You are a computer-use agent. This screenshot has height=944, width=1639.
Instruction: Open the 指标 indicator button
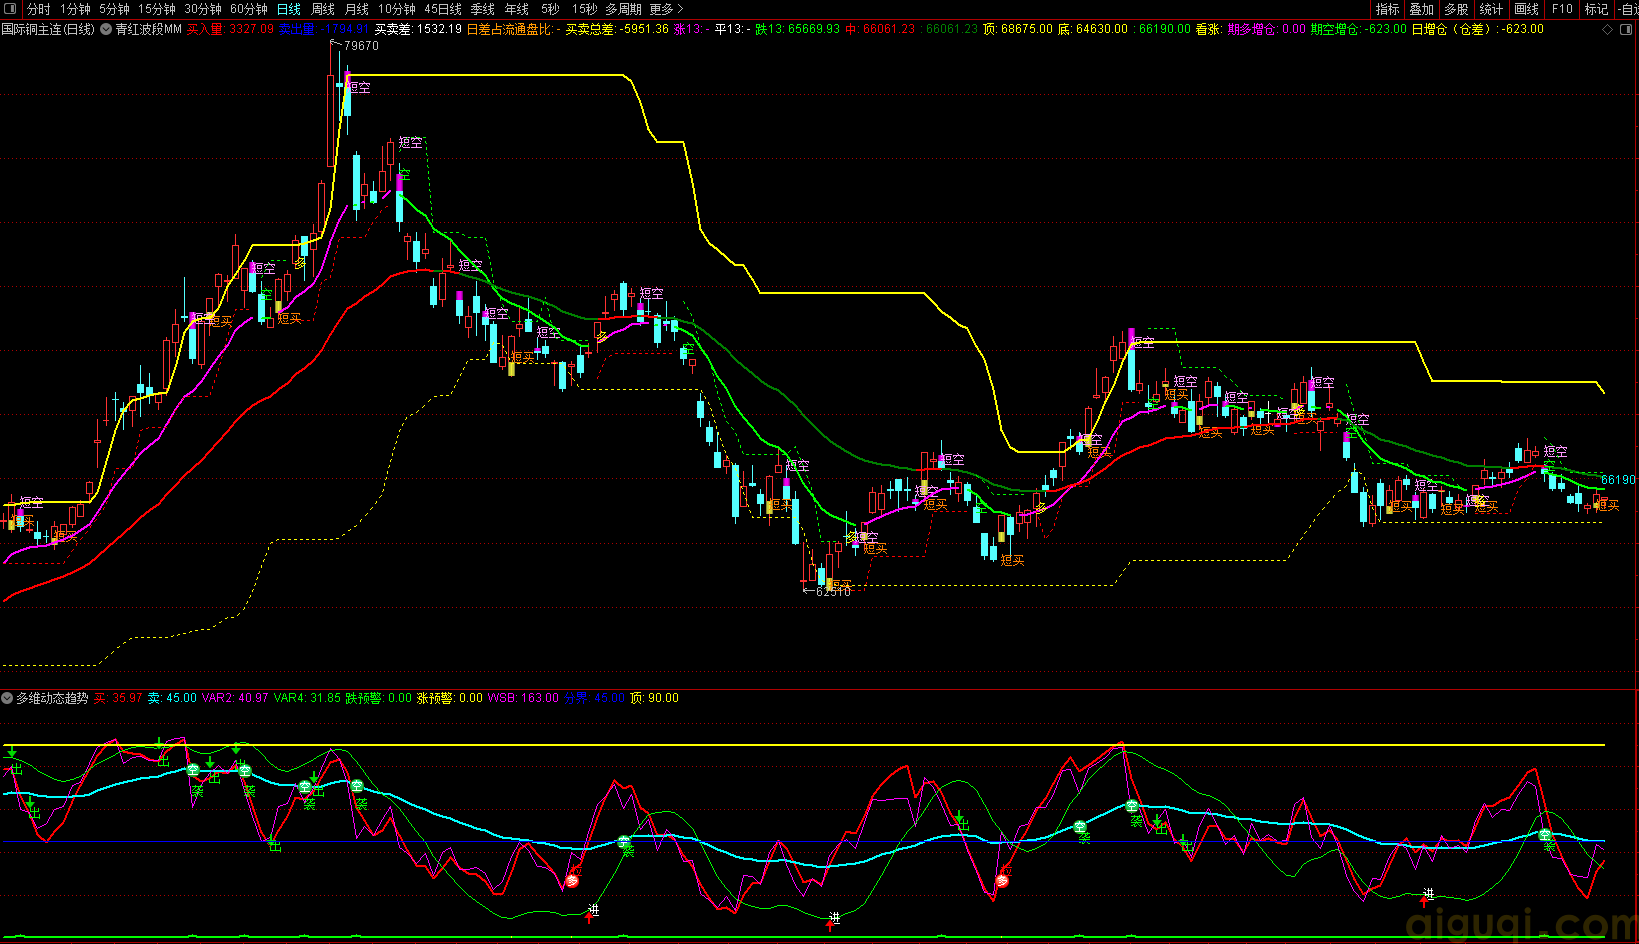click(x=1387, y=9)
